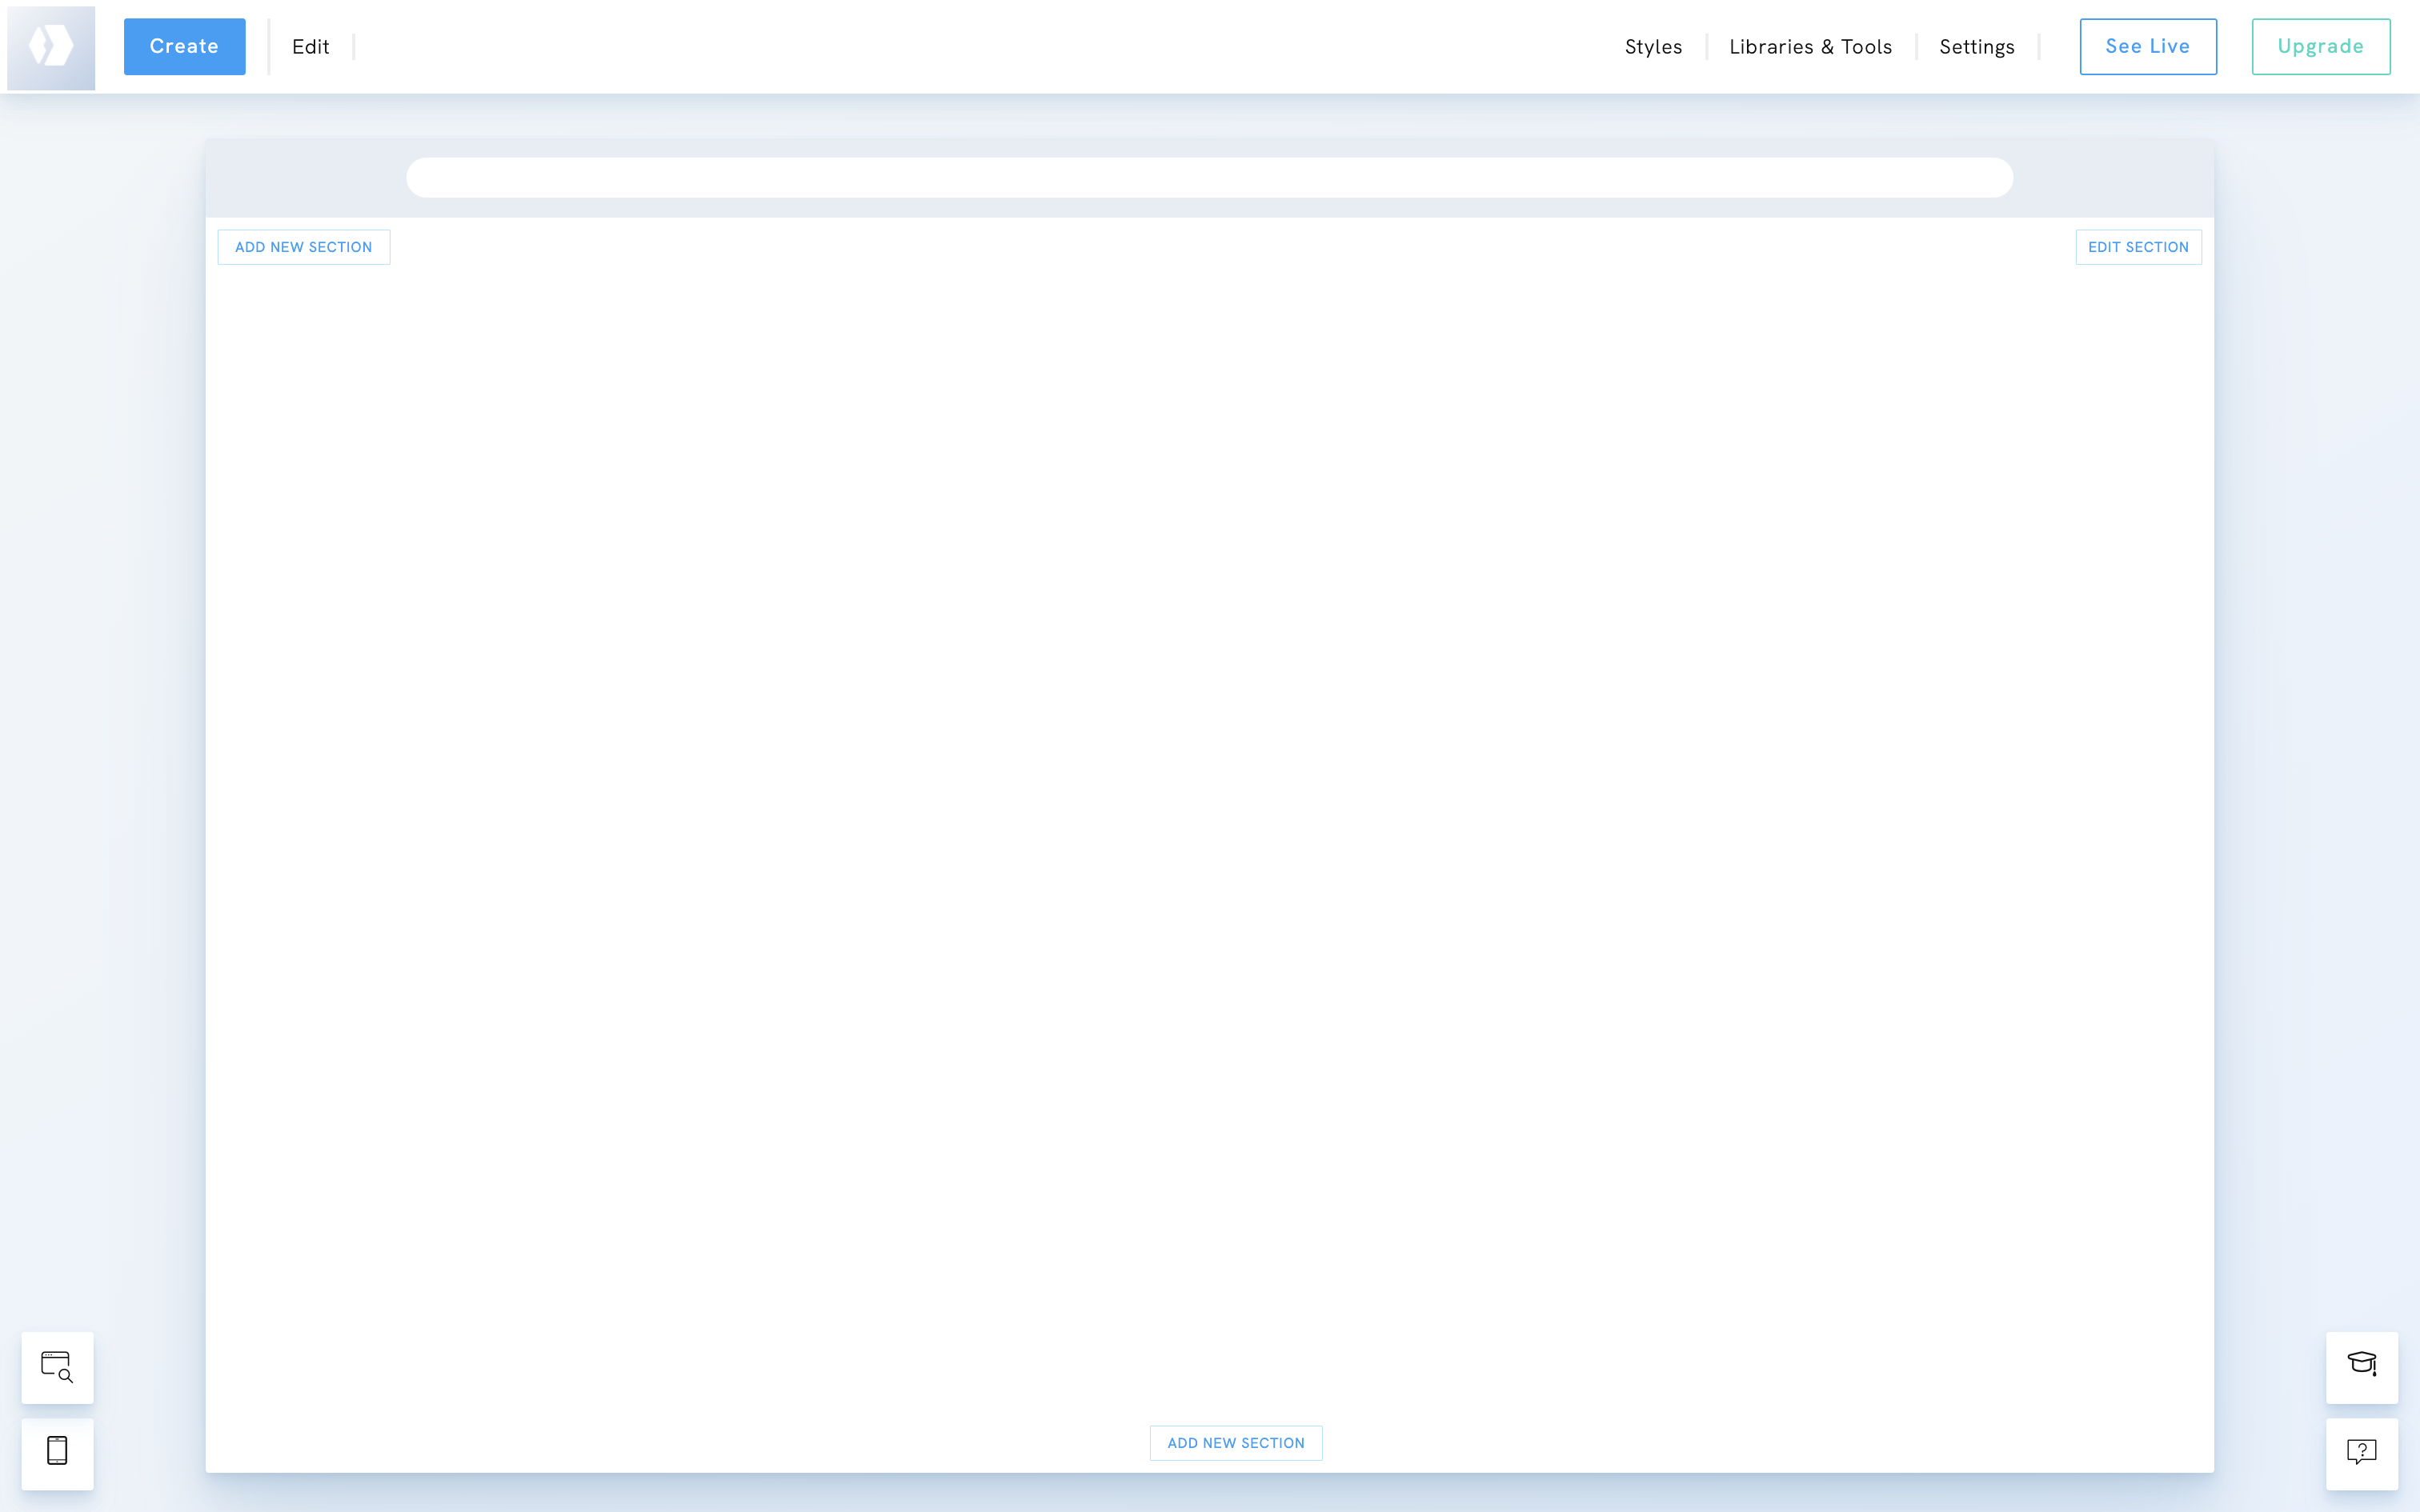Viewport: 2420px width, 1512px height.
Task: Open learning resources via graduation cap icon
Action: pyautogui.click(x=2364, y=1367)
